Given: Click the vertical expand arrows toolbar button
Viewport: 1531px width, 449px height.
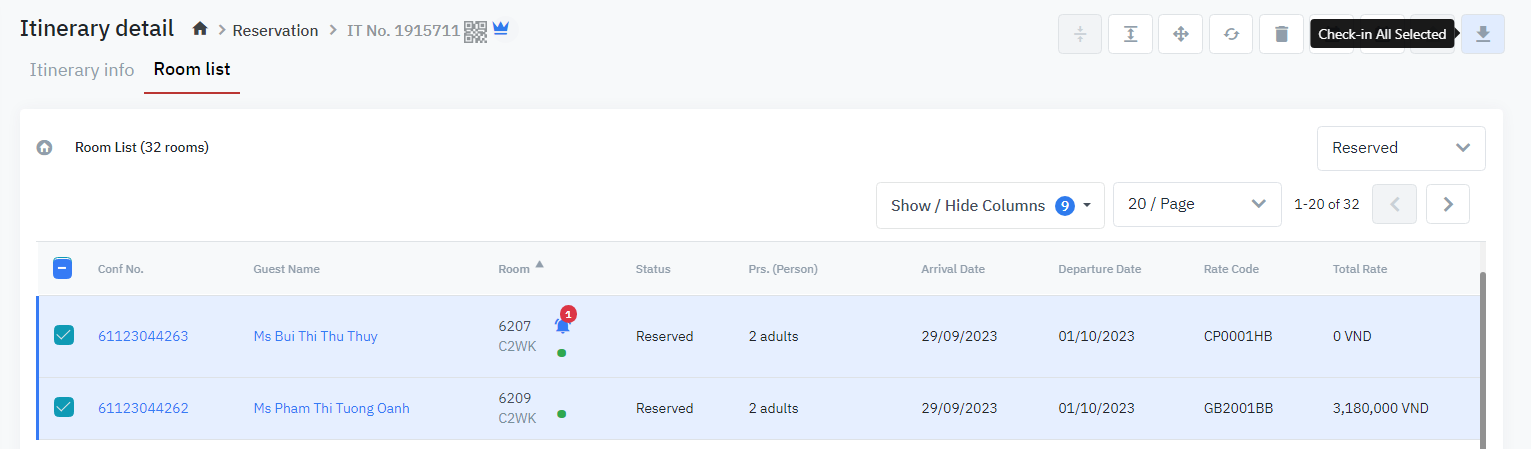Looking at the screenshot, I should [1130, 34].
